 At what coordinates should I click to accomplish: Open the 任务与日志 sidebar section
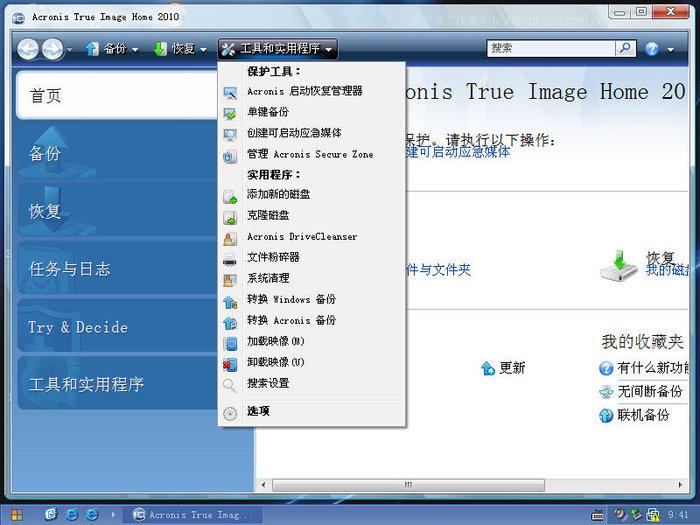117,269
